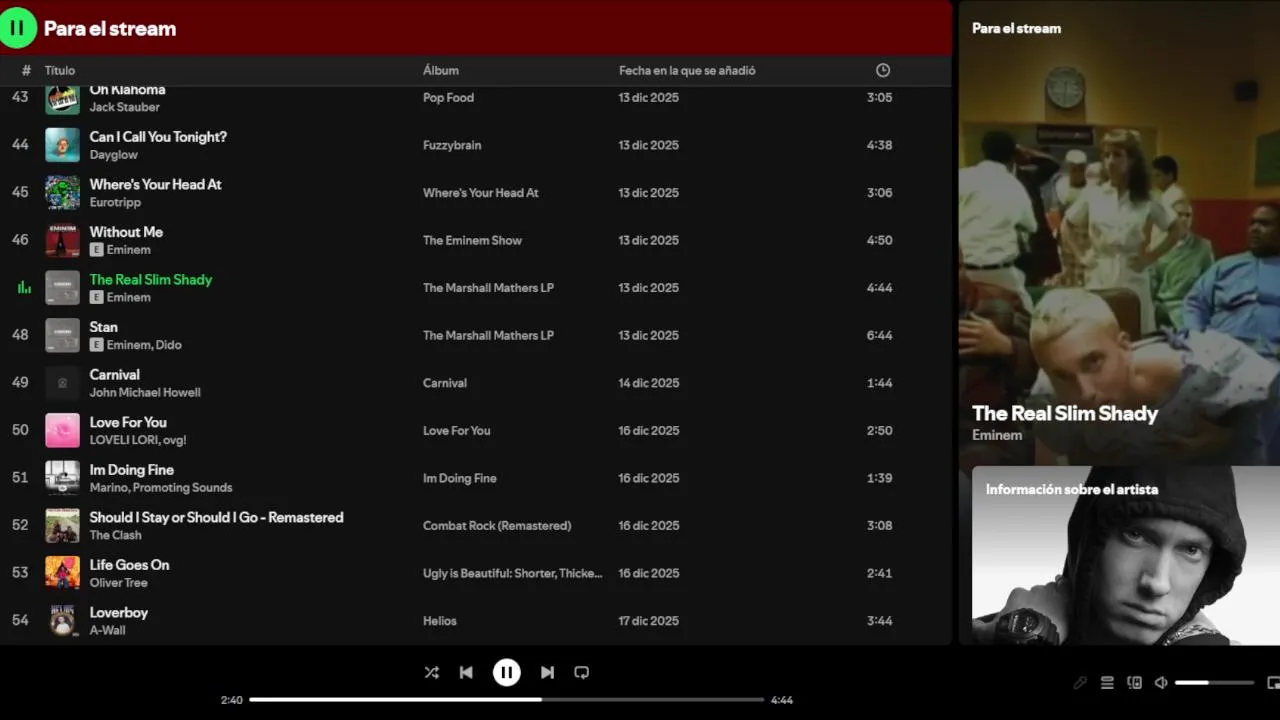Open the lyrics microphone icon
1280x720 pixels.
point(1080,683)
